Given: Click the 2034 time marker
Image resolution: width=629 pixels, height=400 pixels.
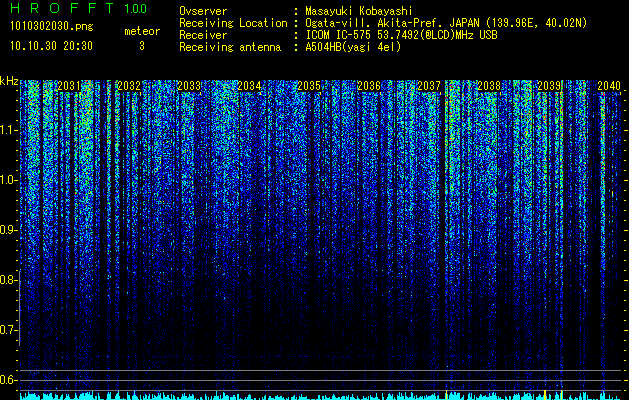Looking at the screenshot, I should 249,86.
